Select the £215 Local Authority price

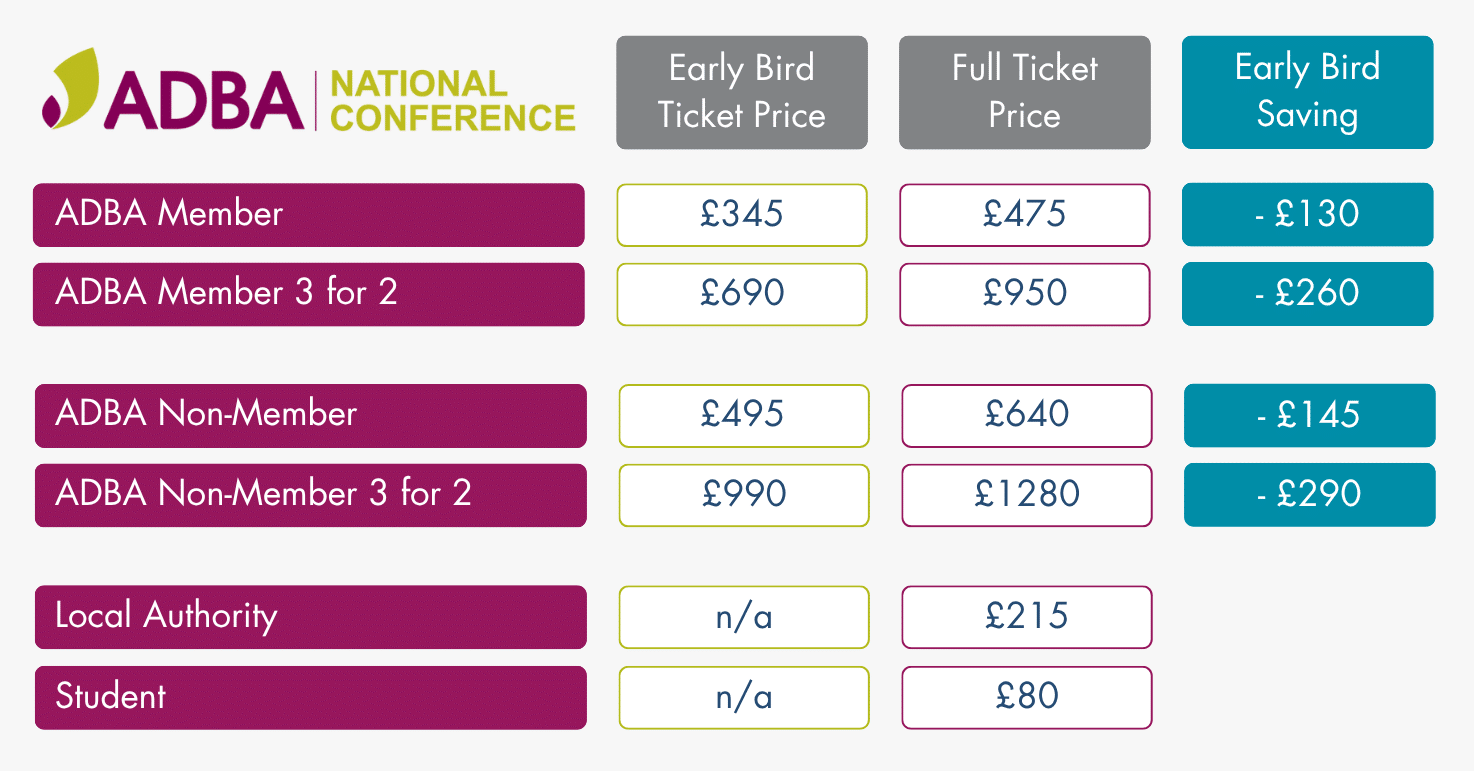(1027, 616)
